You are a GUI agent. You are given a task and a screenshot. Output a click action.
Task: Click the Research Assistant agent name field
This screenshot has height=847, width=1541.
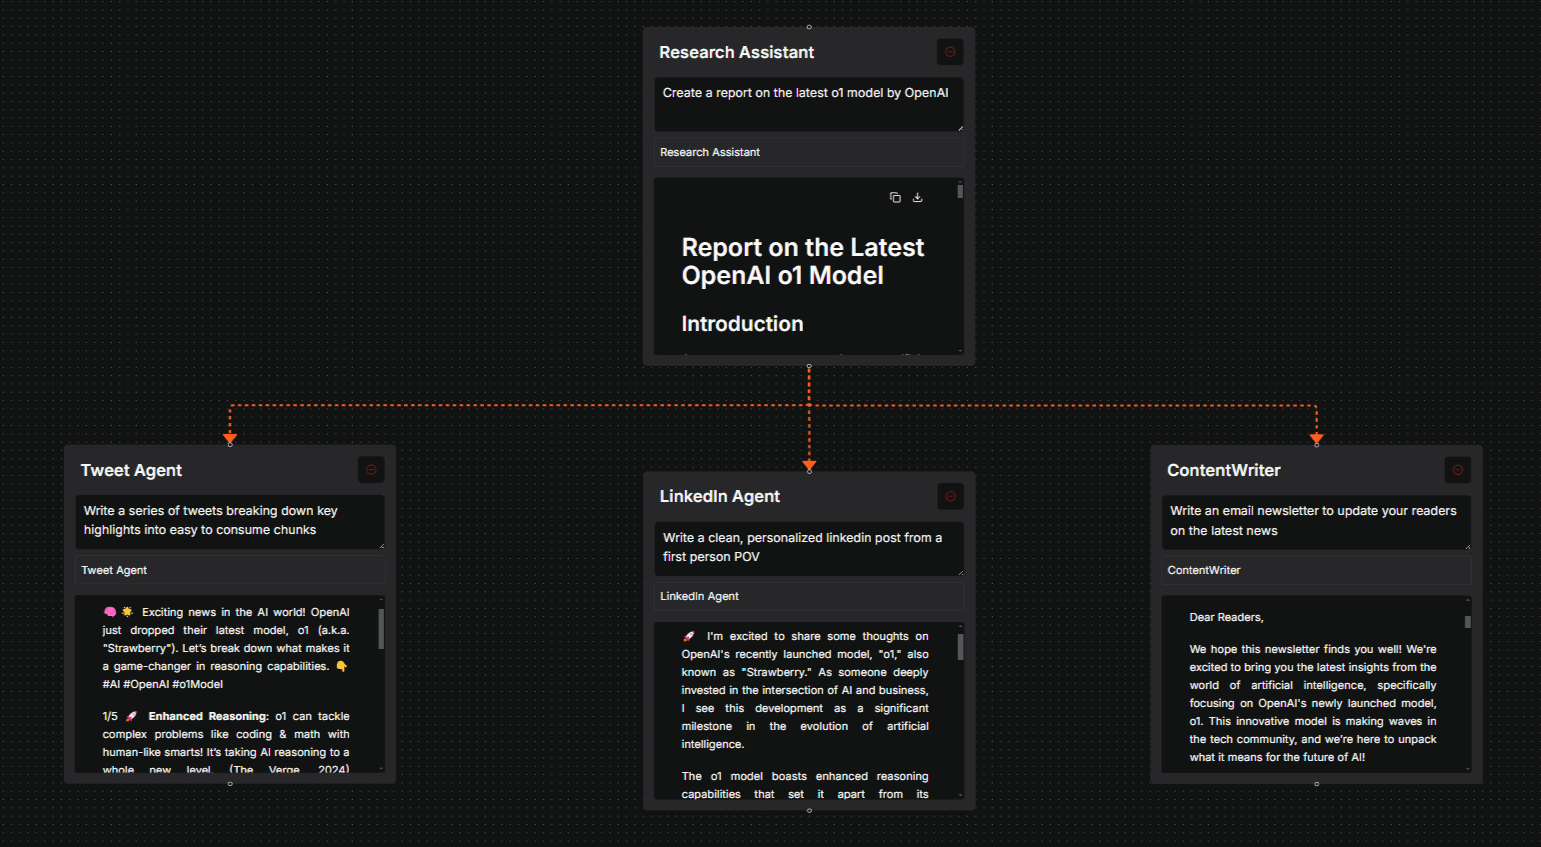coord(808,152)
